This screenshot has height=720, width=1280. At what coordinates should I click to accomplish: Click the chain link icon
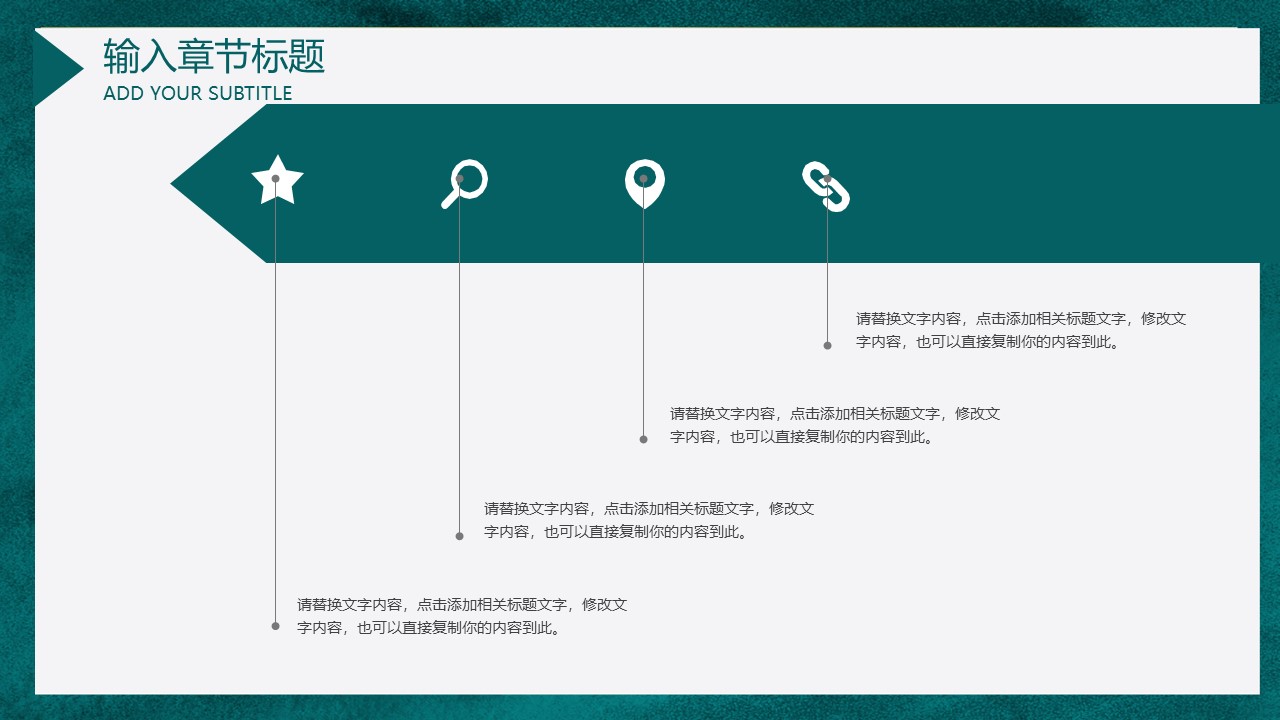(826, 184)
